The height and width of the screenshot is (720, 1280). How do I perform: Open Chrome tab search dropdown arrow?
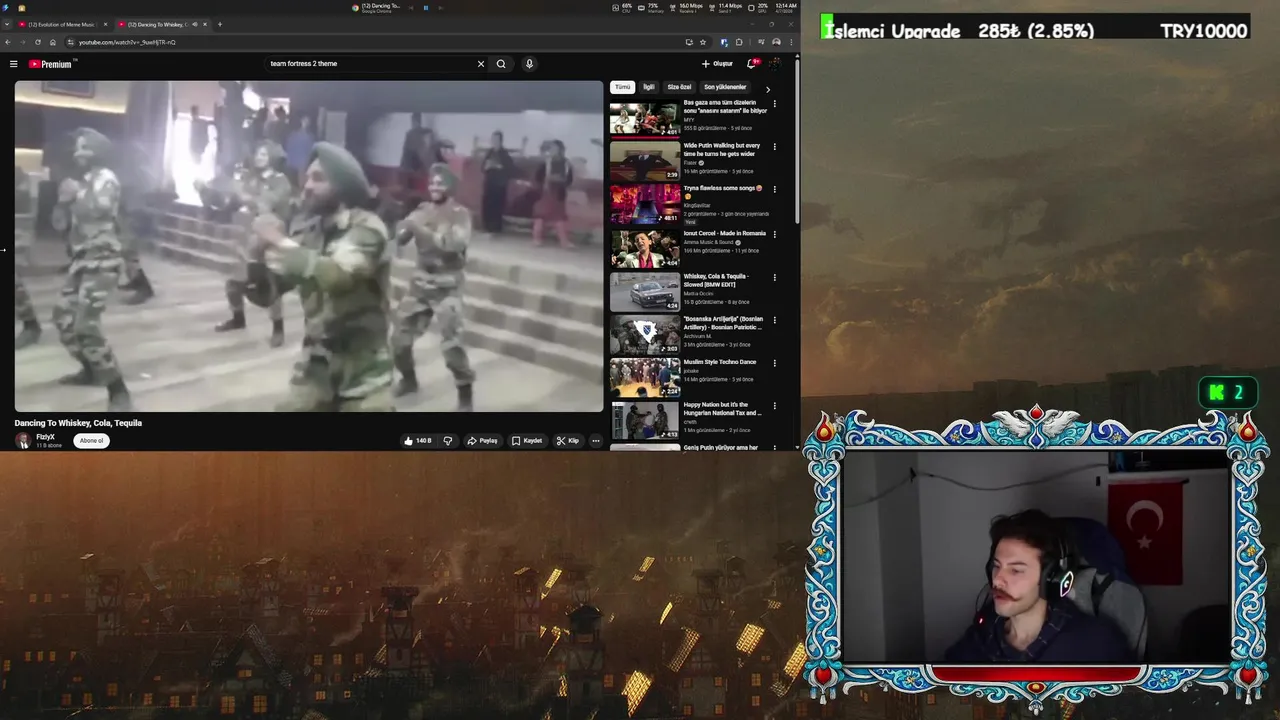(7, 24)
